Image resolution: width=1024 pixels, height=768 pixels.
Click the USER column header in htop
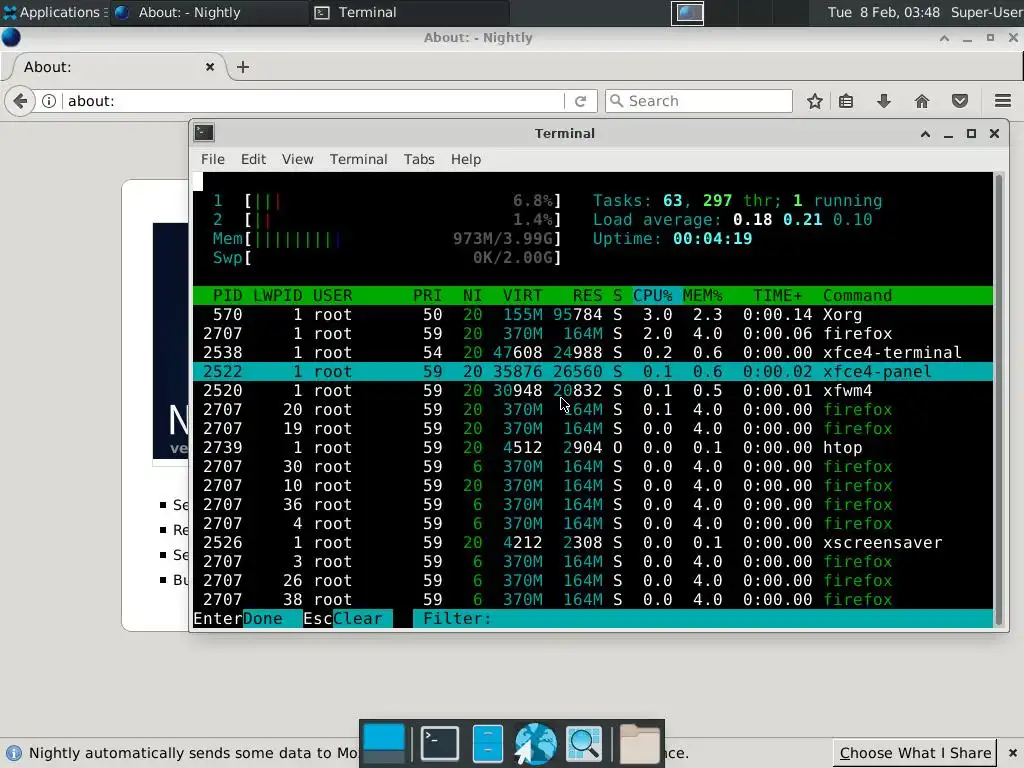(332, 295)
